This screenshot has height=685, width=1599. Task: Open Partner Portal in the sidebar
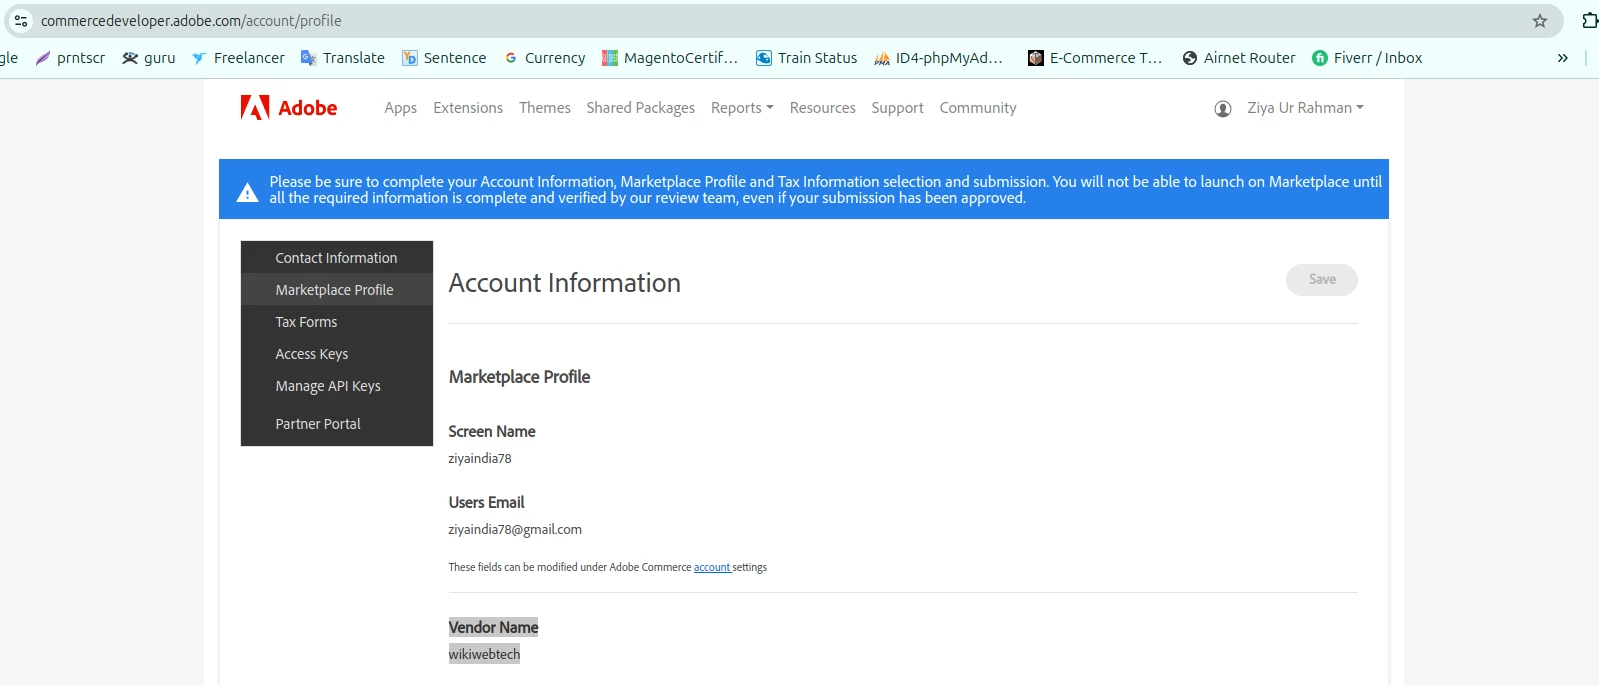[x=337, y=424]
